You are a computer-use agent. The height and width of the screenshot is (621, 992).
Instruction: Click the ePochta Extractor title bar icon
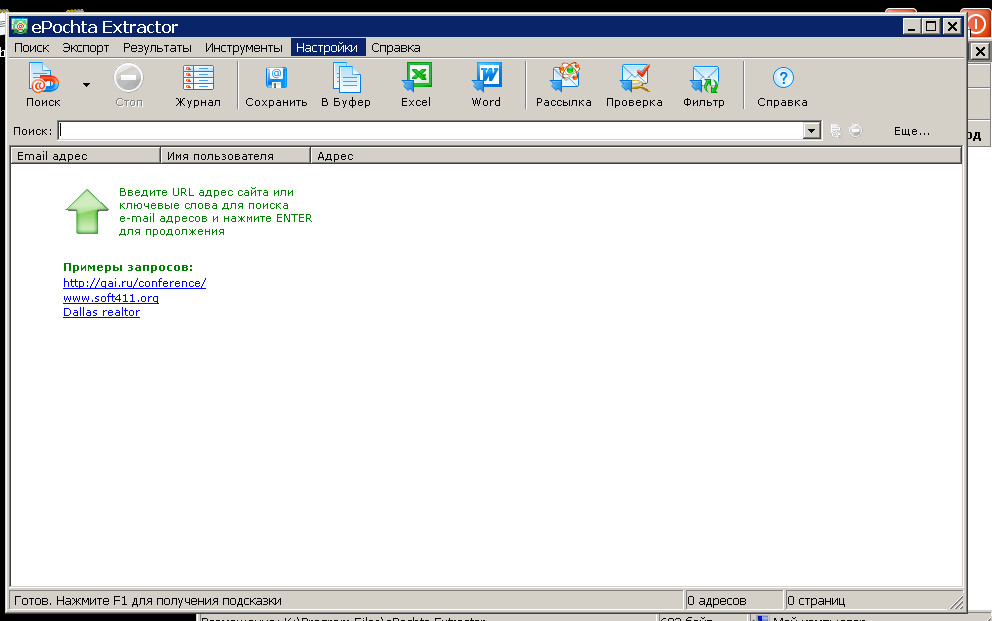pyautogui.click(x=20, y=27)
